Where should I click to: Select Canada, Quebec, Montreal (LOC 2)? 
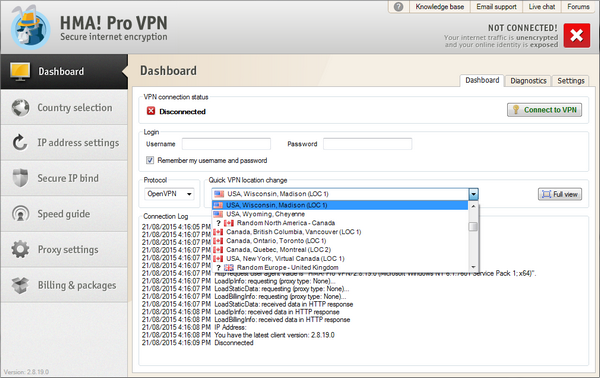point(340,249)
